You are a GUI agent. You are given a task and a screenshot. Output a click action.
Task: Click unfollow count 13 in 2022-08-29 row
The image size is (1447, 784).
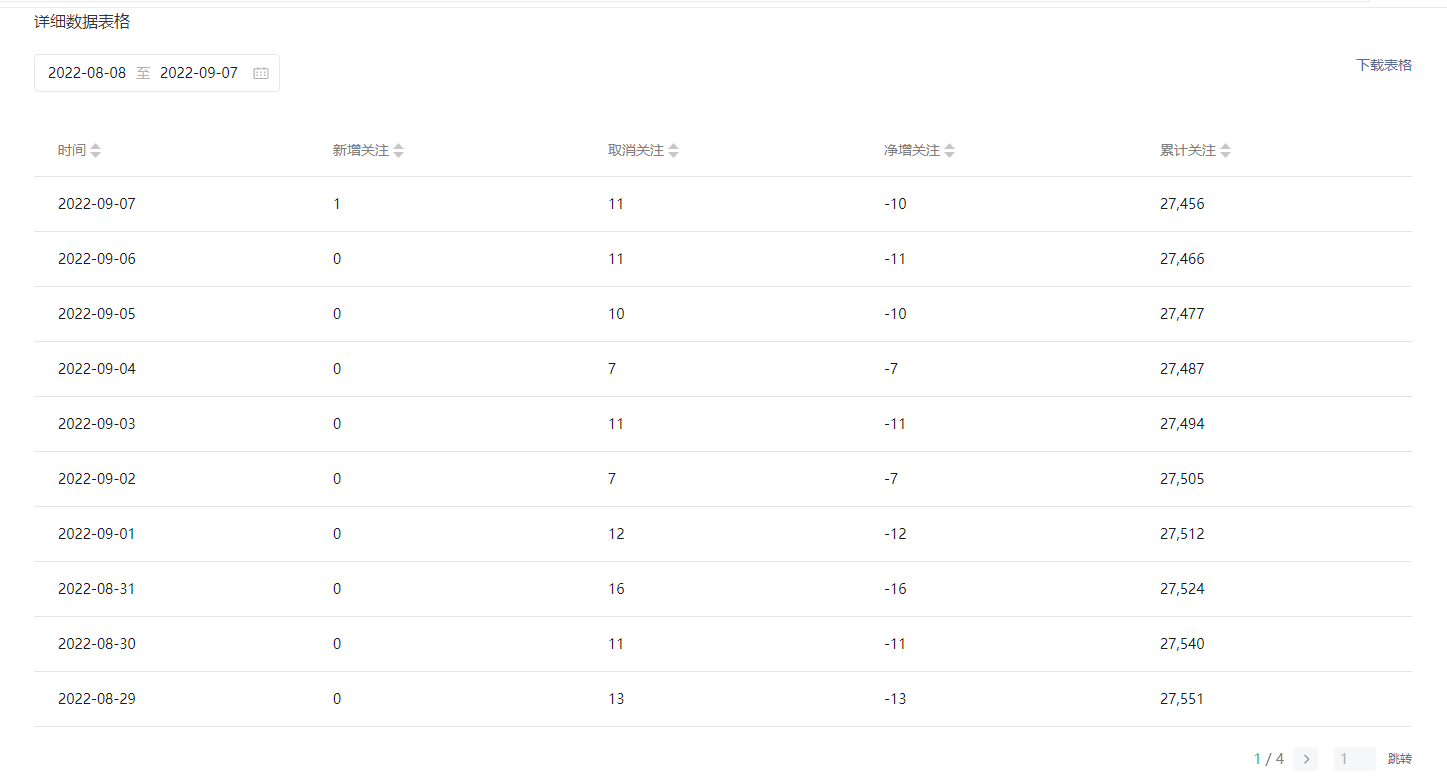click(x=616, y=699)
